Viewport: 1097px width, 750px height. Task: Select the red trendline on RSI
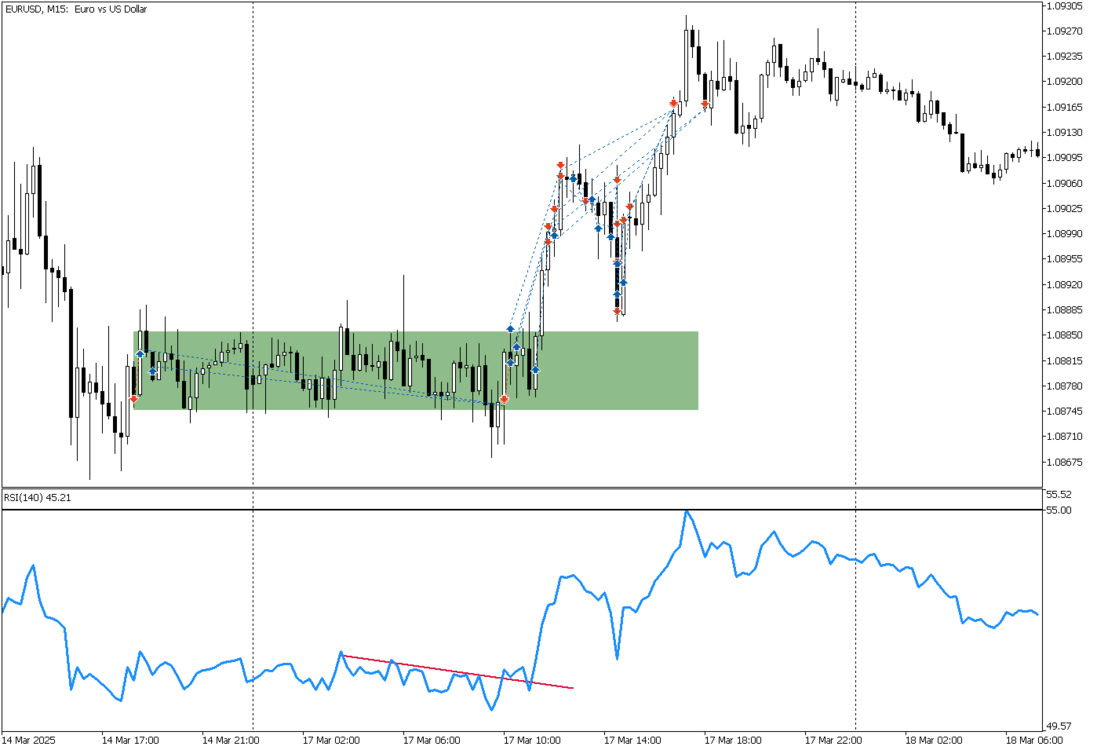[458, 672]
